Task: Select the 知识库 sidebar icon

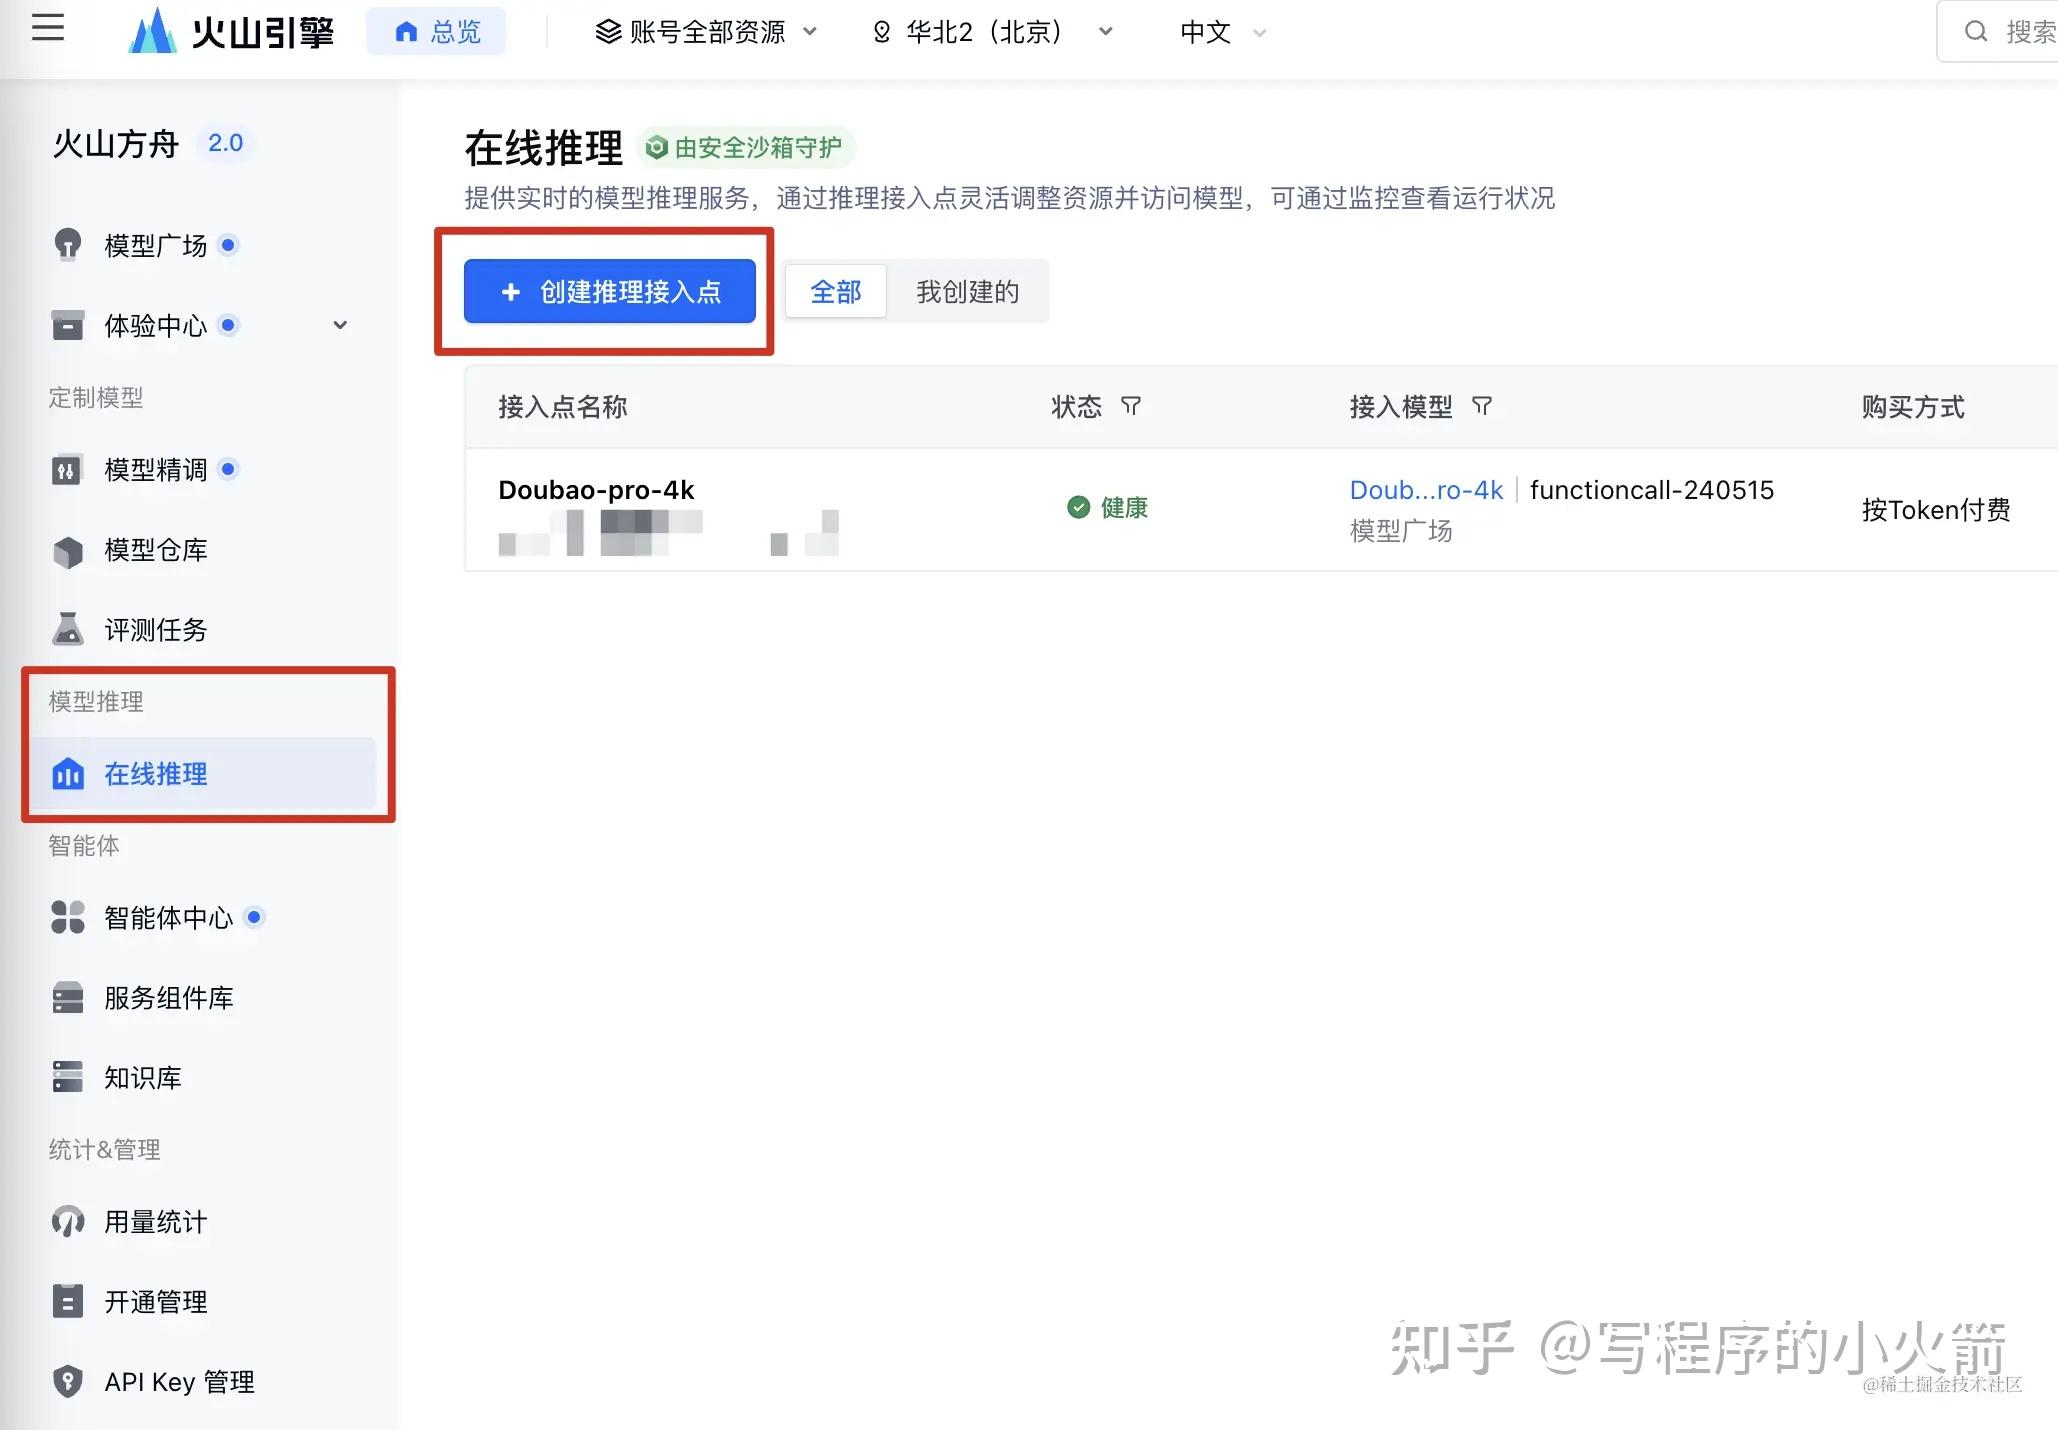Action: pyautogui.click(x=67, y=1076)
